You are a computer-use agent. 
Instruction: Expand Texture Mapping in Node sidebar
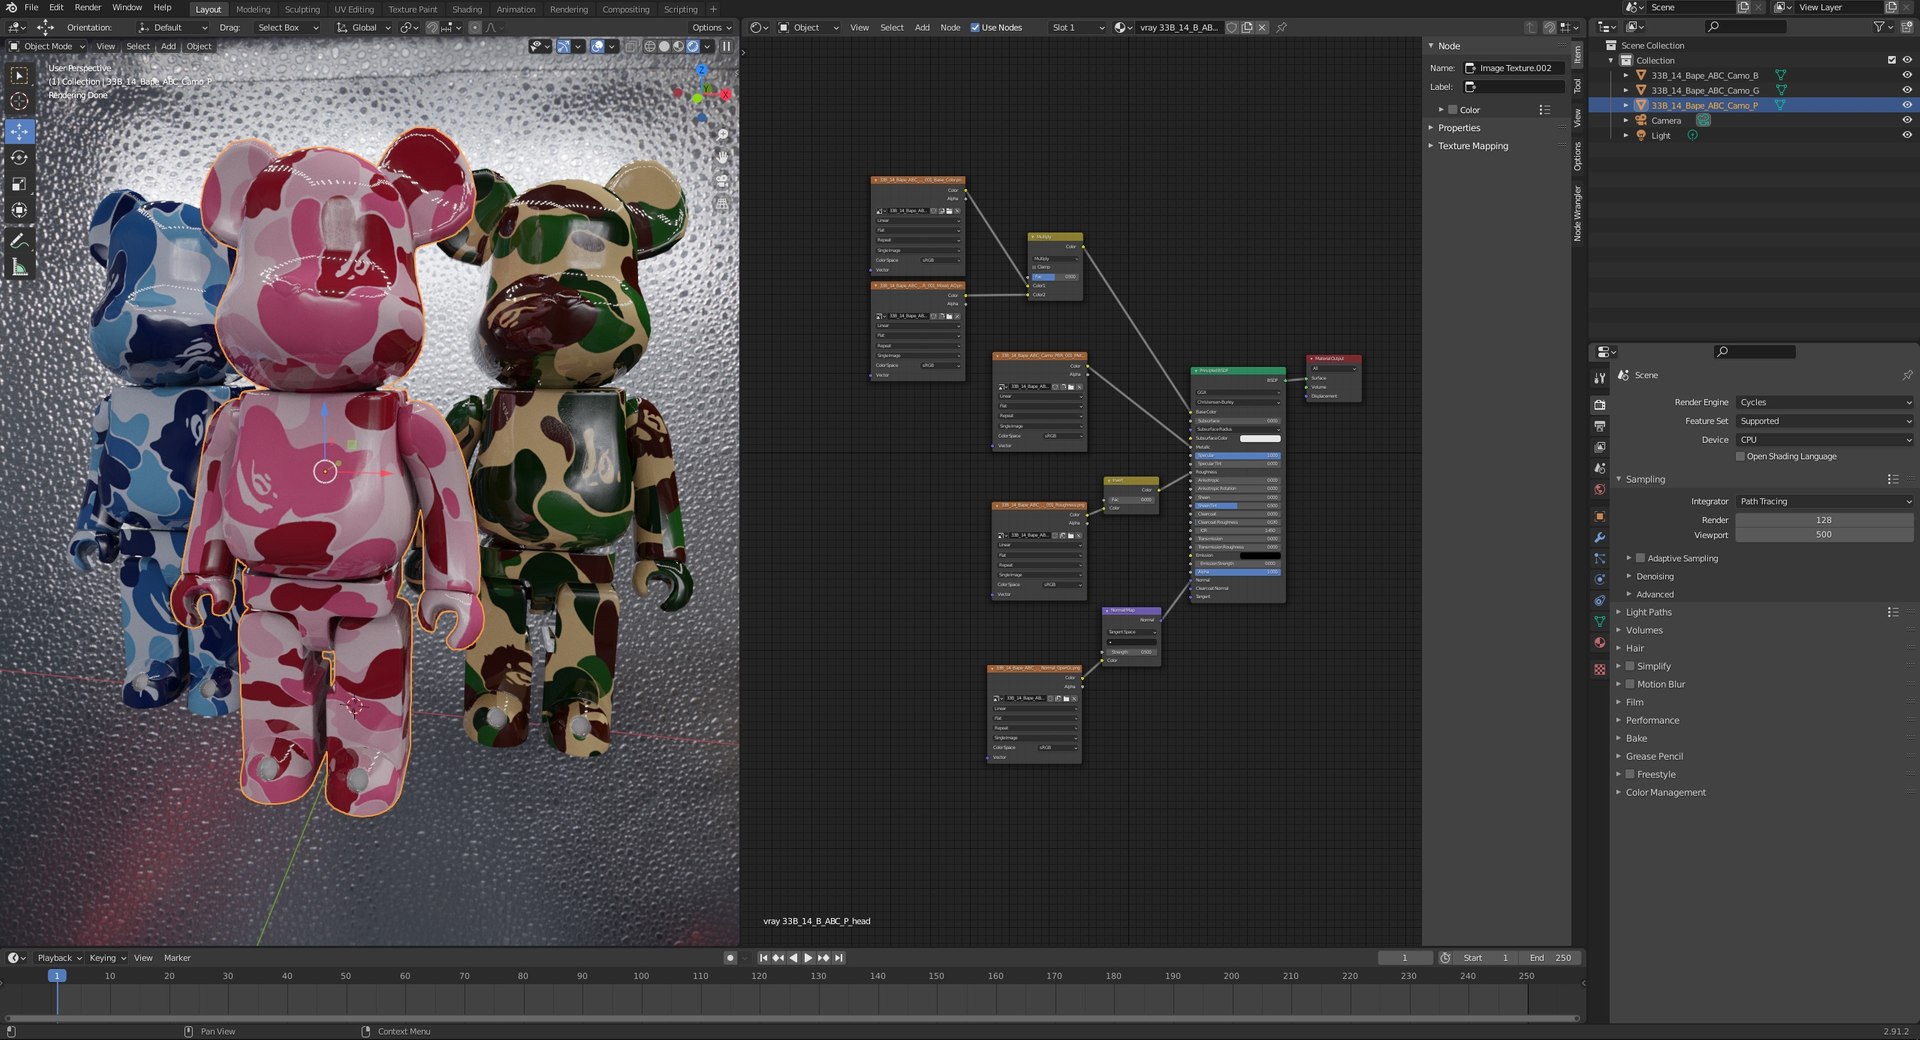1472,146
